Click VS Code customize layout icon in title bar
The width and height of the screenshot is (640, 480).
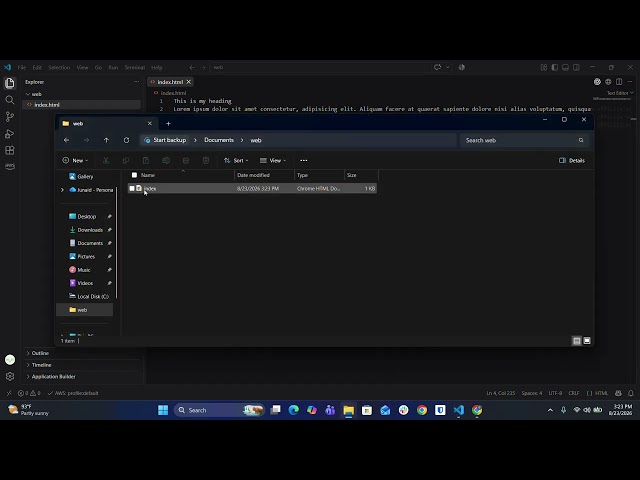[x=544, y=67]
